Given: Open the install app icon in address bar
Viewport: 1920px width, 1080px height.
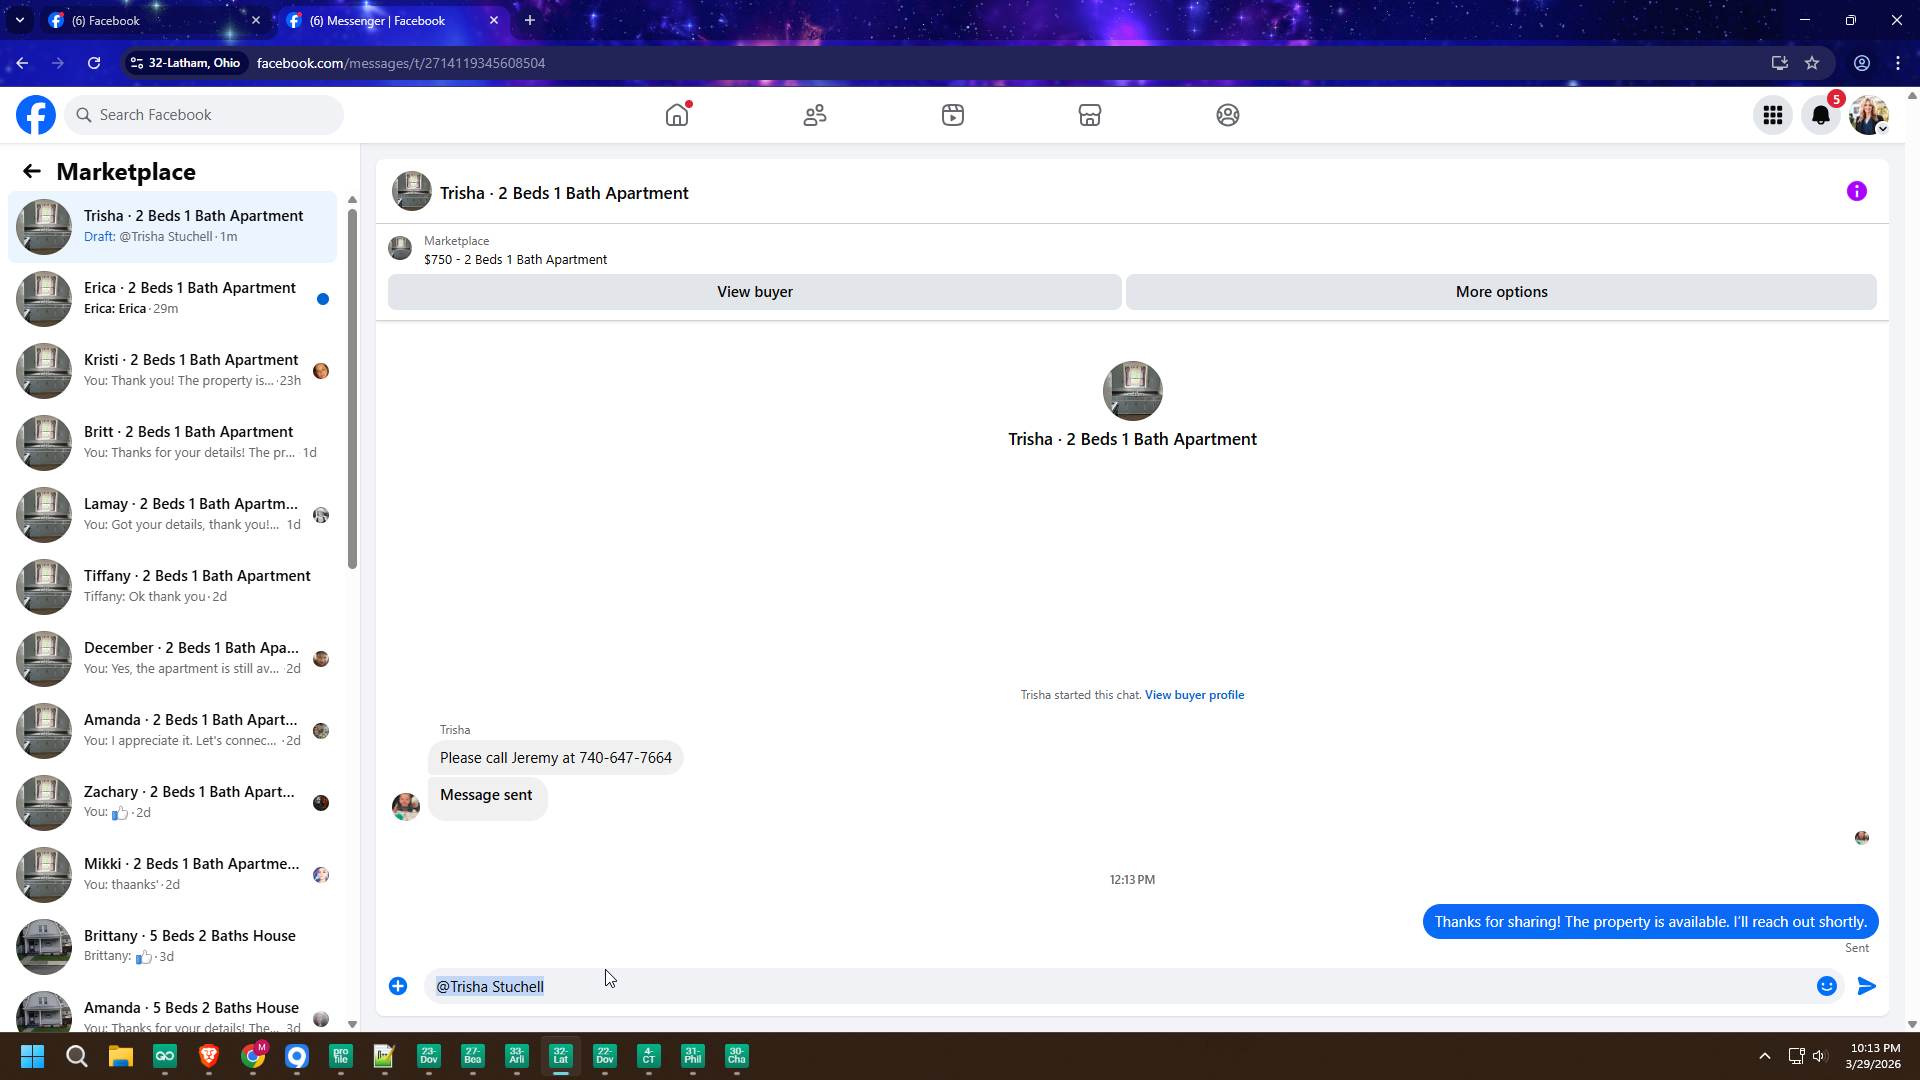Looking at the screenshot, I should 1780,63.
